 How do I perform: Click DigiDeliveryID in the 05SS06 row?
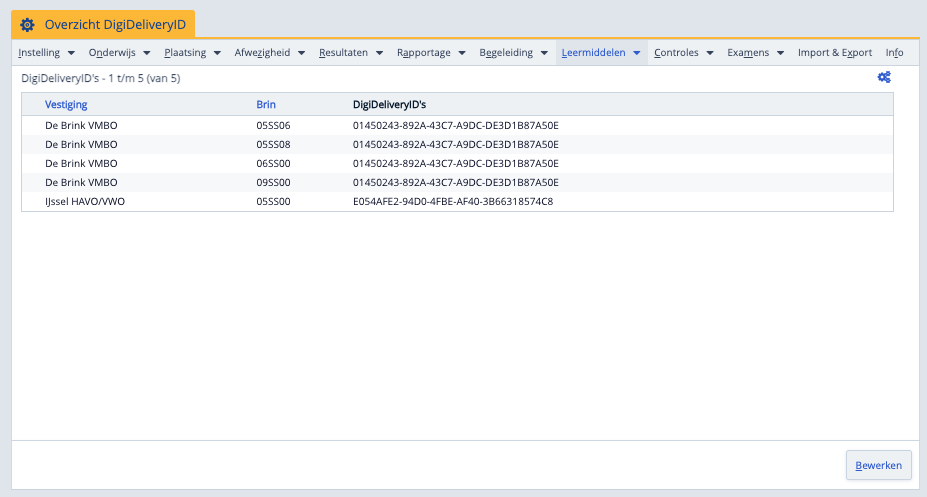[x=456, y=125]
